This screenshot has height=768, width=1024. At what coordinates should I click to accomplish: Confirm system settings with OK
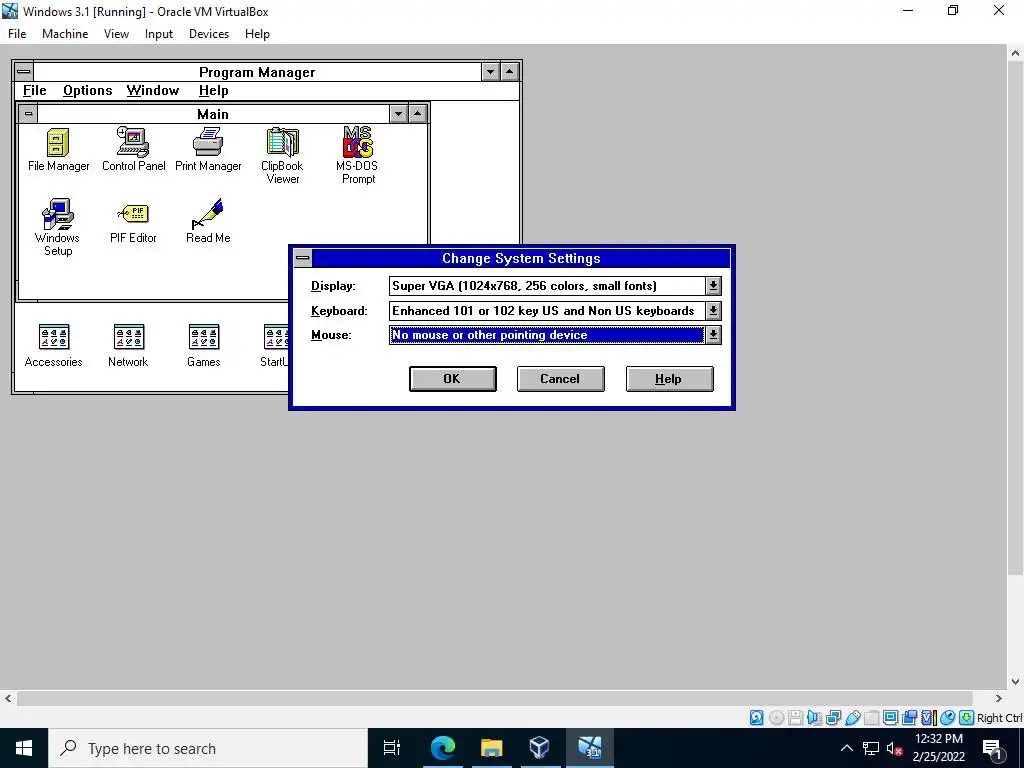453,379
